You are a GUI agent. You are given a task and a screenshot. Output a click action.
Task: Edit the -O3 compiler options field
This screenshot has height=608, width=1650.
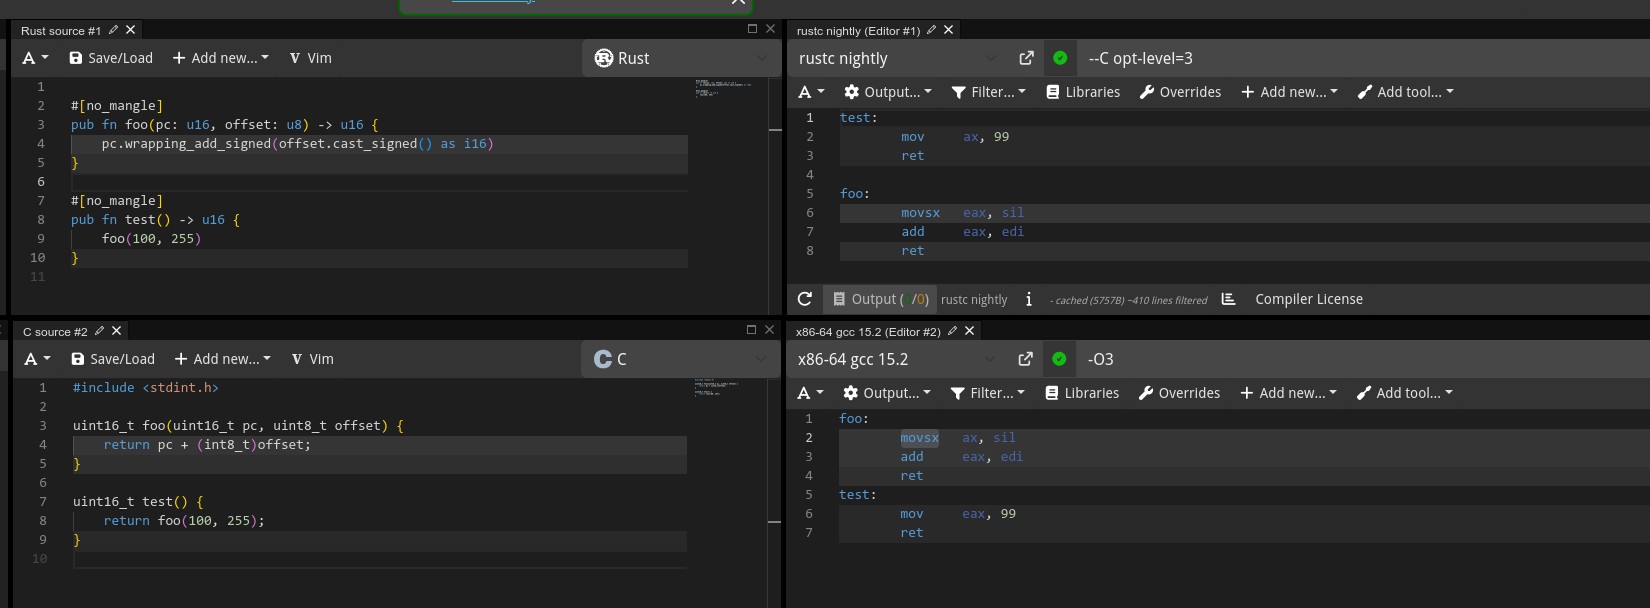tap(1363, 359)
